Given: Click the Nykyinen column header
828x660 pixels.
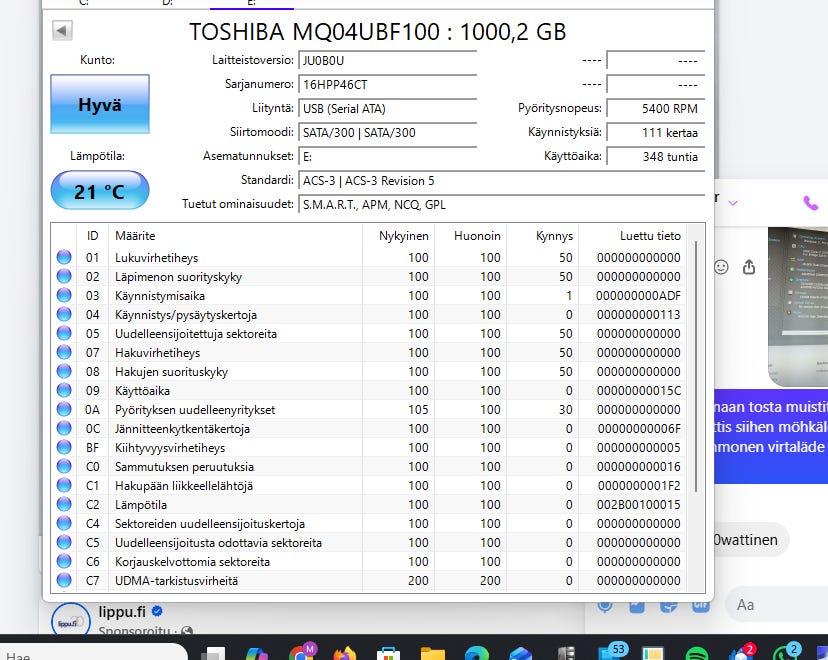Looking at the screenshot, I should [x=399, y=235].
